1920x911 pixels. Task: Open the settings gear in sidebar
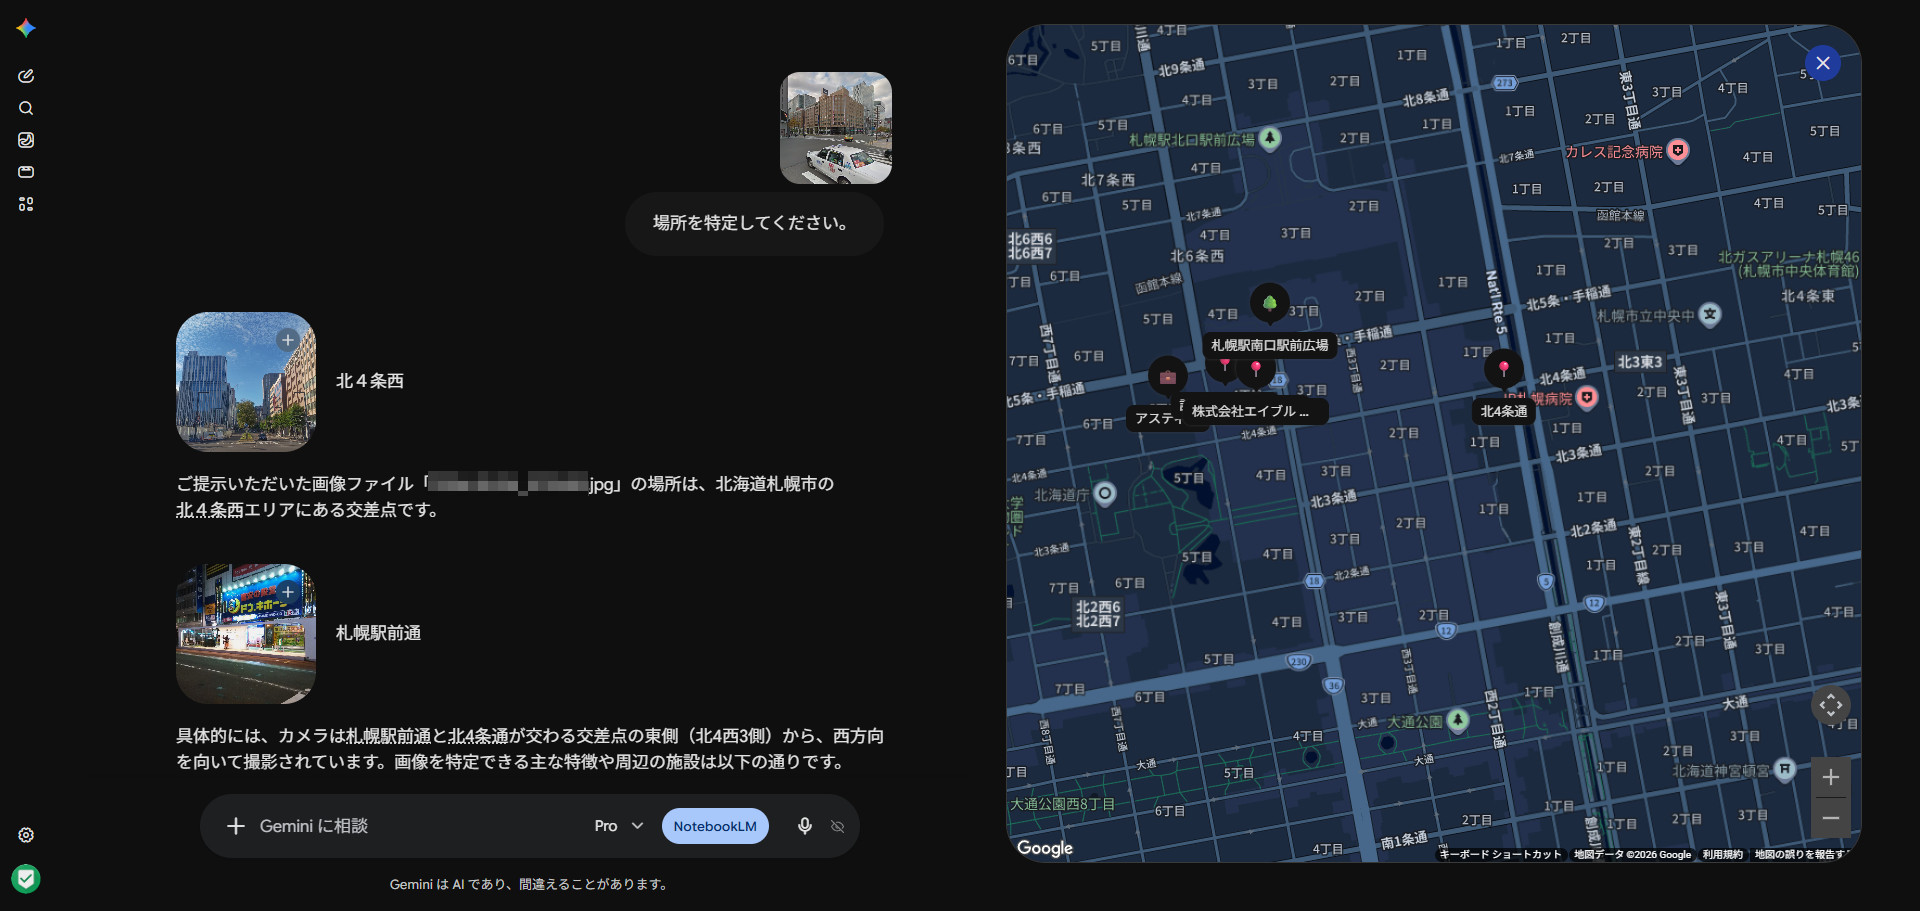click(x=26, y=835)
